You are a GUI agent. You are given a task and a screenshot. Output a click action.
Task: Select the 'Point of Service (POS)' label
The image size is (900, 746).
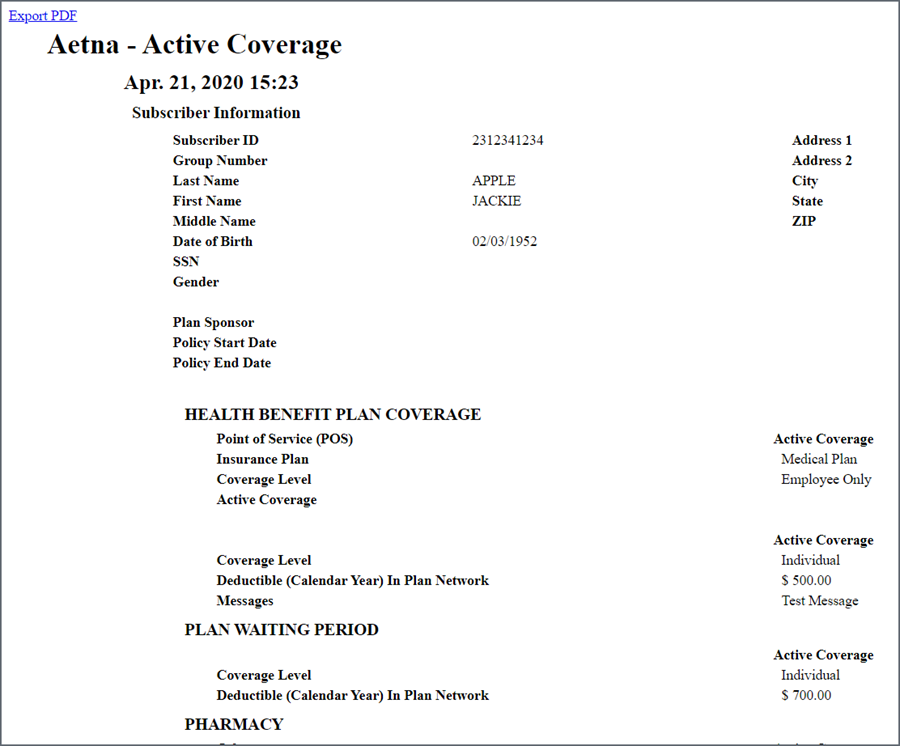[285, 439]
